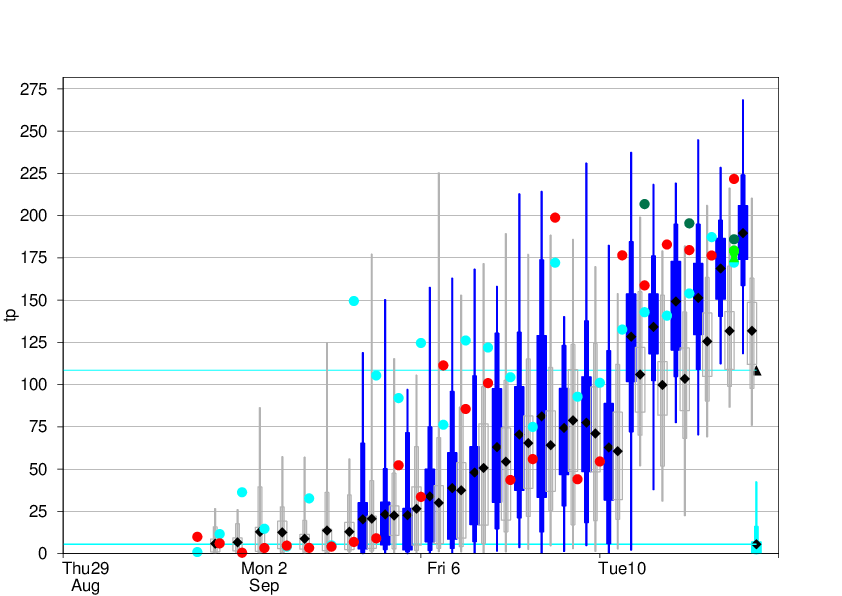The image size is (842, 596).
Task: Click the leftmost red dot near 10
Action: point(197,537)
